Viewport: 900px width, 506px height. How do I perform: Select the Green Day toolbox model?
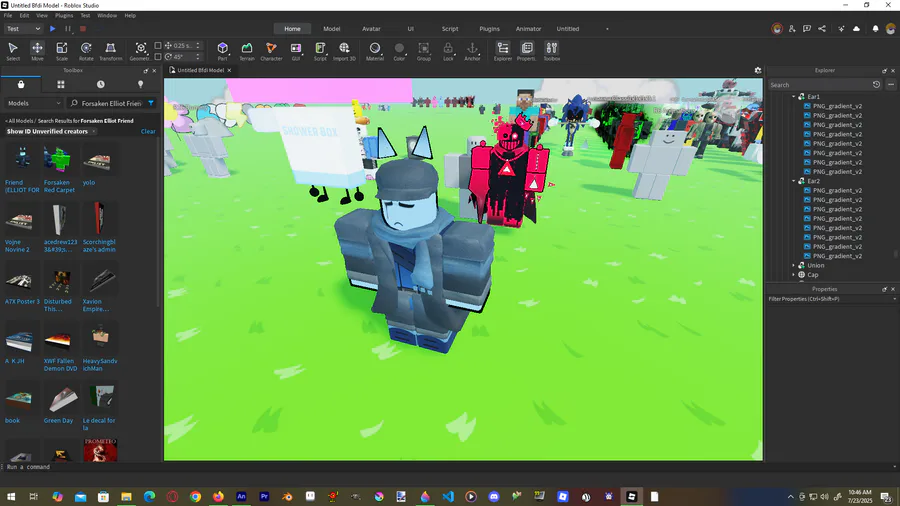click(59, 404)
